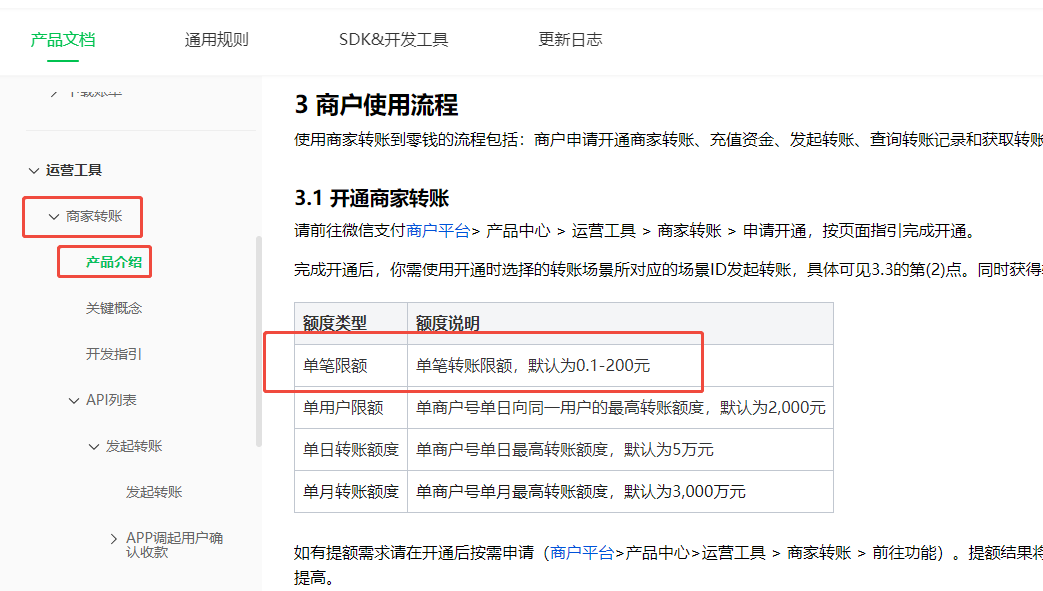Expand the APP调起用户确认收款 chevron
The height and width of the screenshot is (591, 1043).
pyautogui.click(x=114, y=539)
